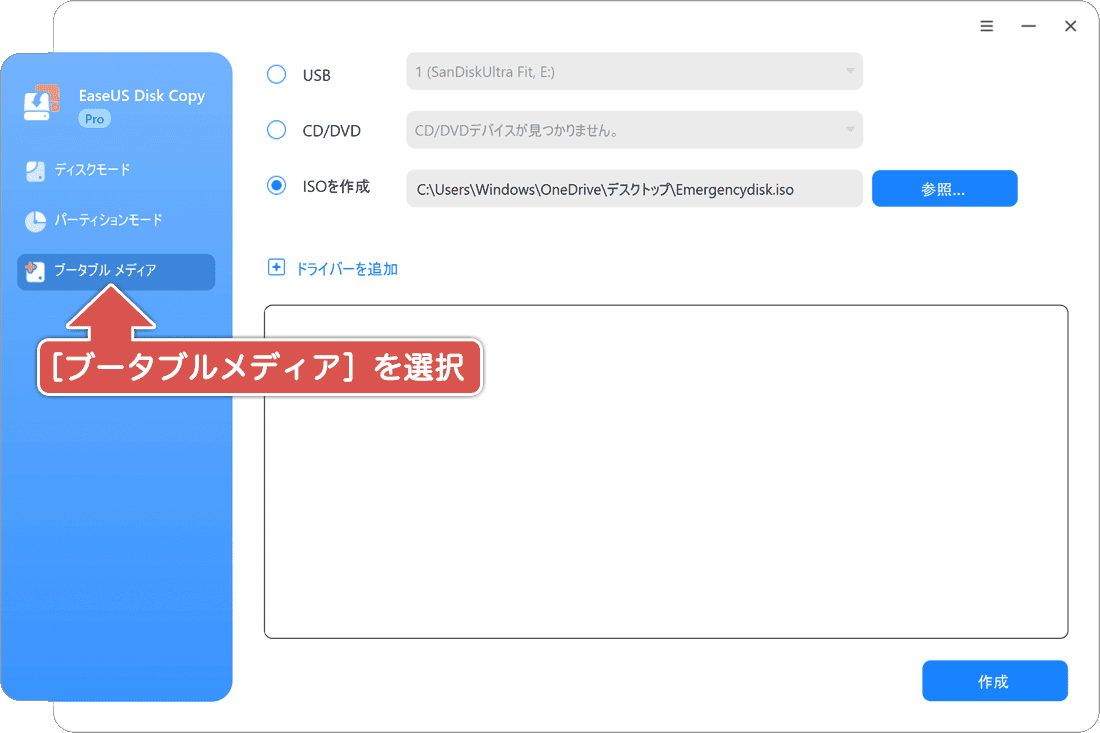Image resolution: width=1100 pixels, height=733 pixels.
Task: Click the Emergencydisk.iso path input field
Action: pos(634,188)
